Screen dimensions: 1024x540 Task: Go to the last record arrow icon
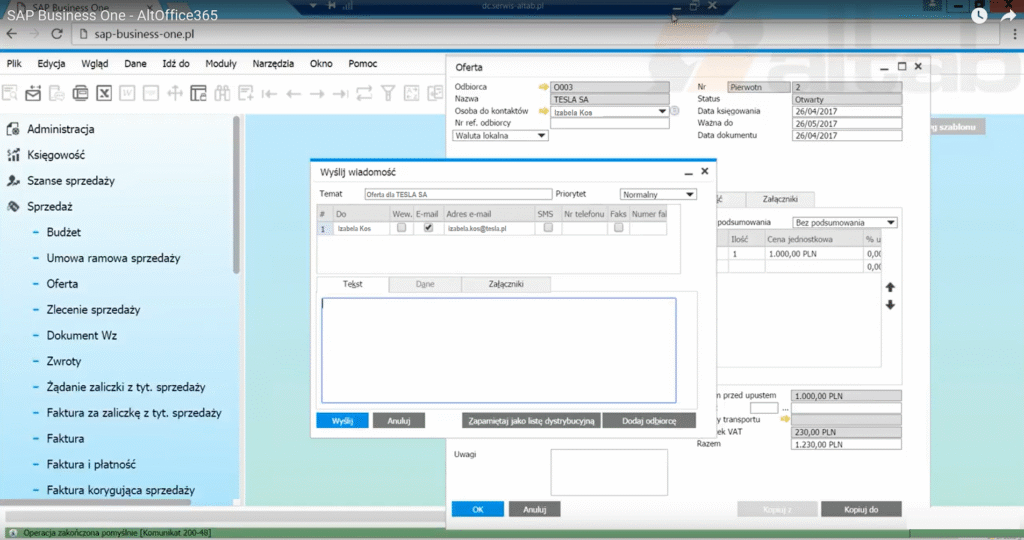pyautogui.click(x=340, y=94)
